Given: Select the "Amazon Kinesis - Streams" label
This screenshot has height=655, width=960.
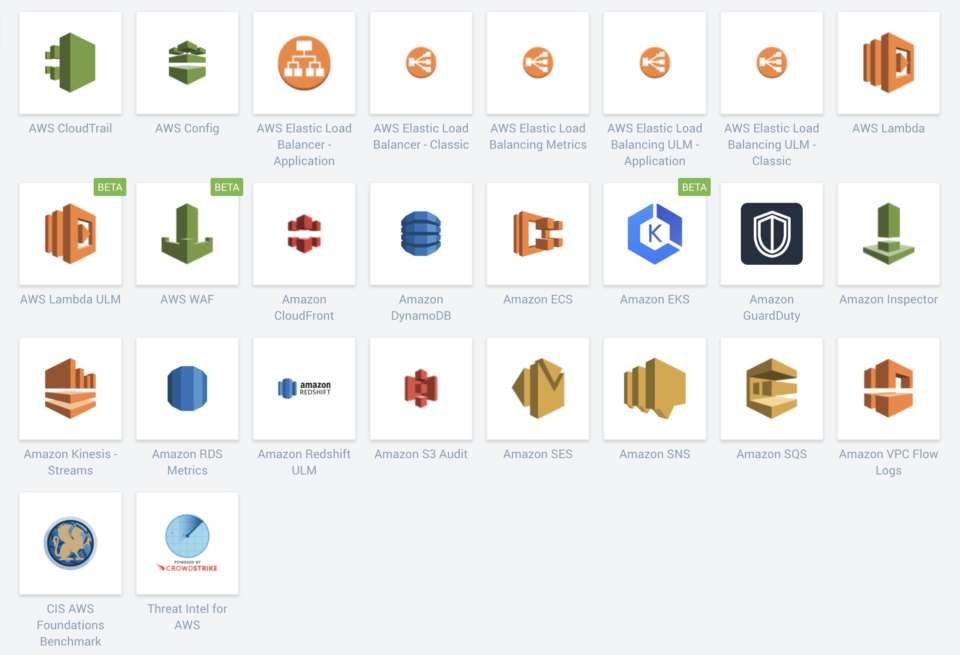Looking at the screenshot, I should point(70,462).
